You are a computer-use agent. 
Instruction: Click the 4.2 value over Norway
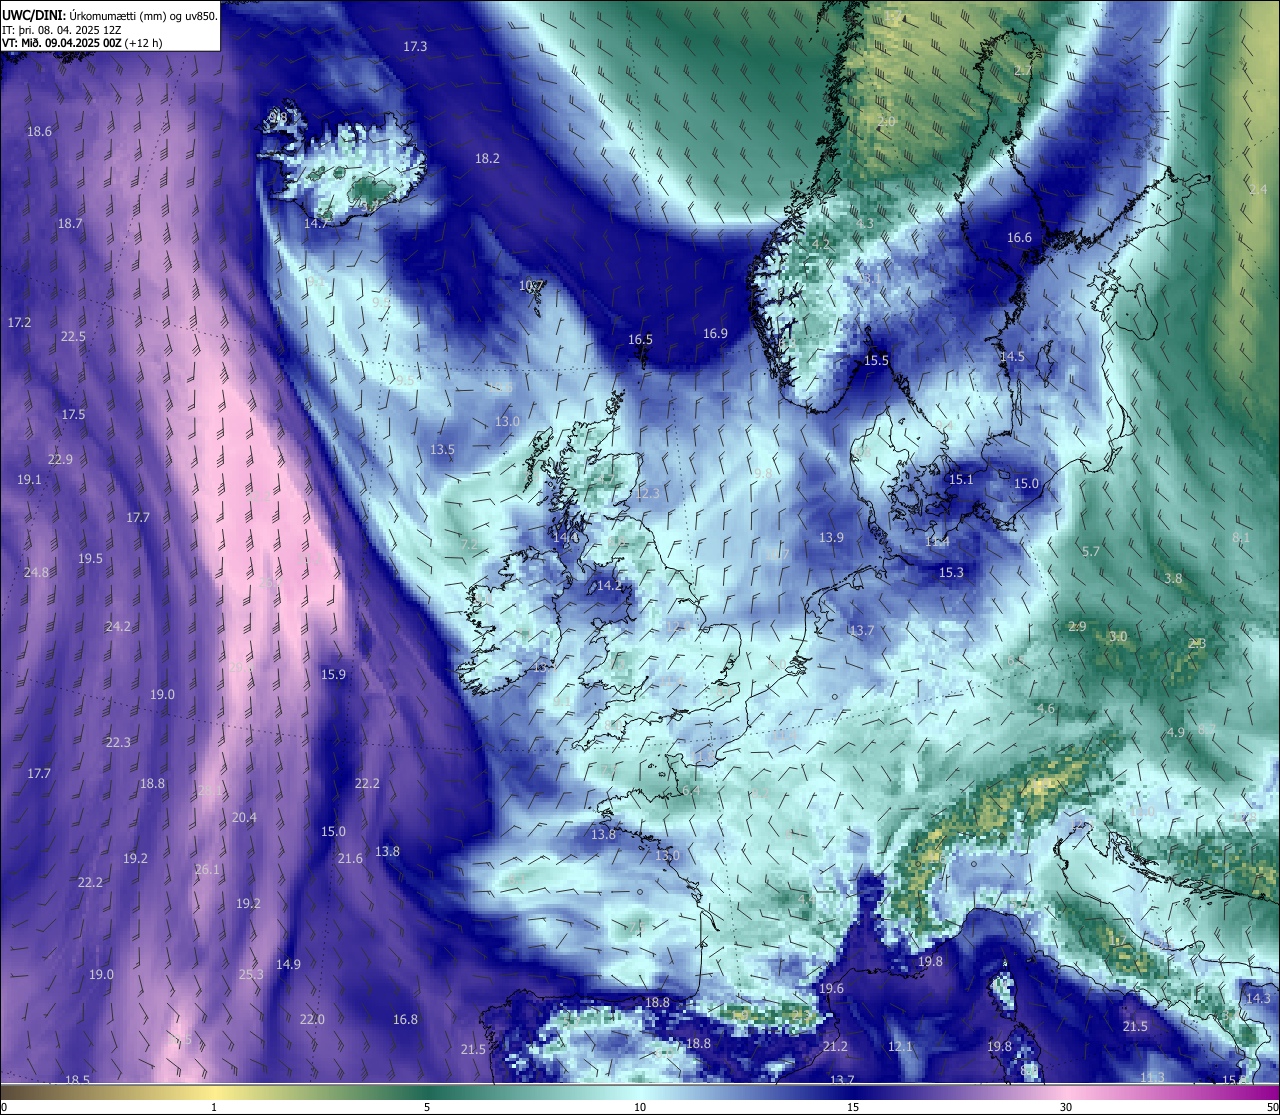point(821,244)
